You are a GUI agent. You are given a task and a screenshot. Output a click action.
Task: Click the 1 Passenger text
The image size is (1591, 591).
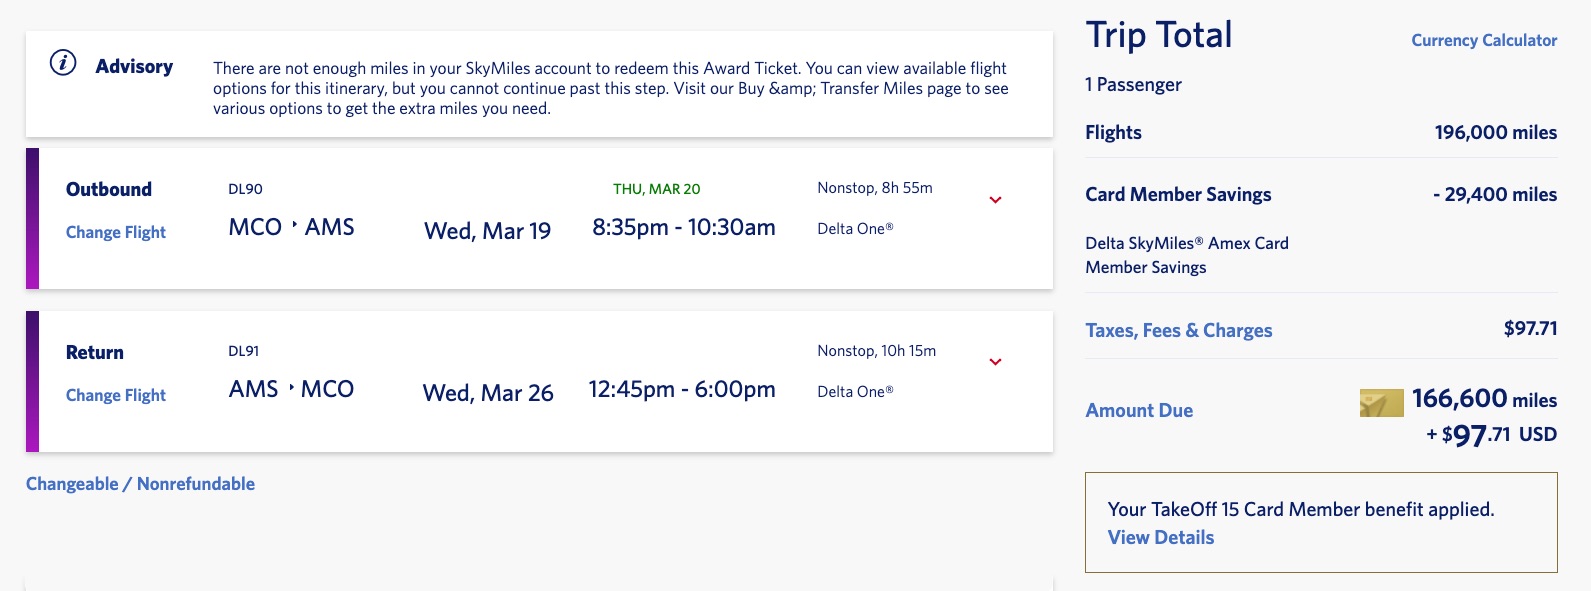[x=1133, y=84]
